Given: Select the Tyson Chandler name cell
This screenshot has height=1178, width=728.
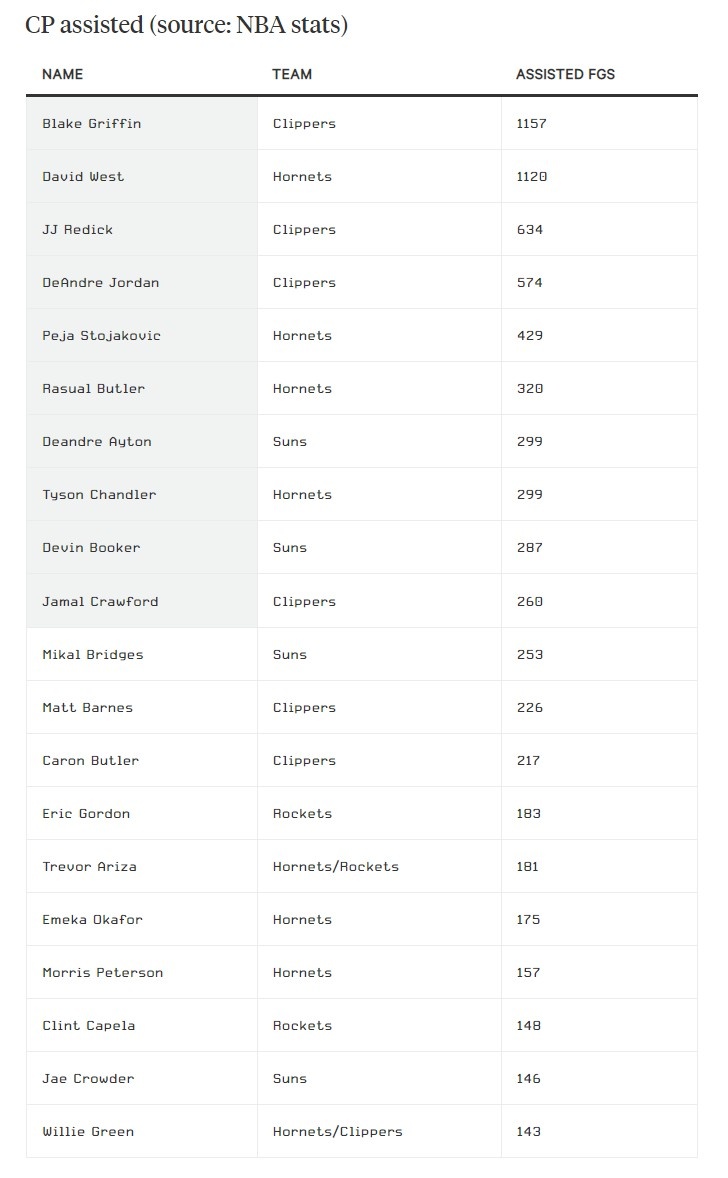Looking at the screenshot, I should [141, 494].
